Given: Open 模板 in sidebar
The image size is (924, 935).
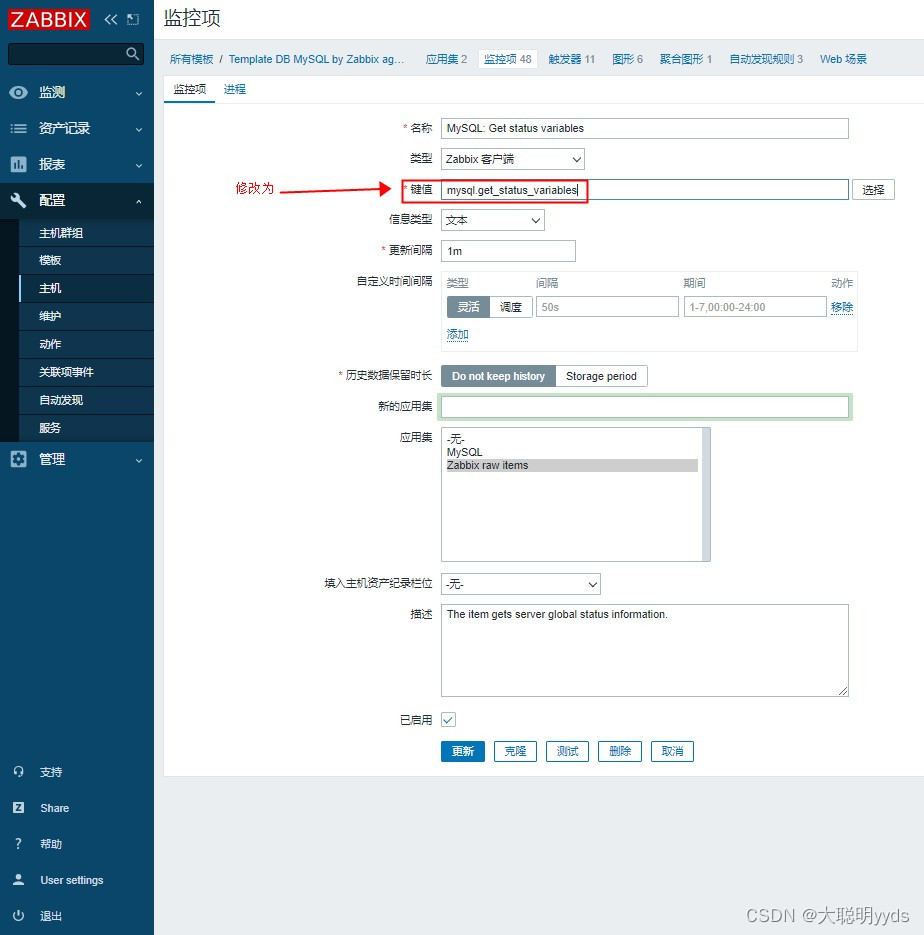Looking at the screenshot, I should point(86,261).
